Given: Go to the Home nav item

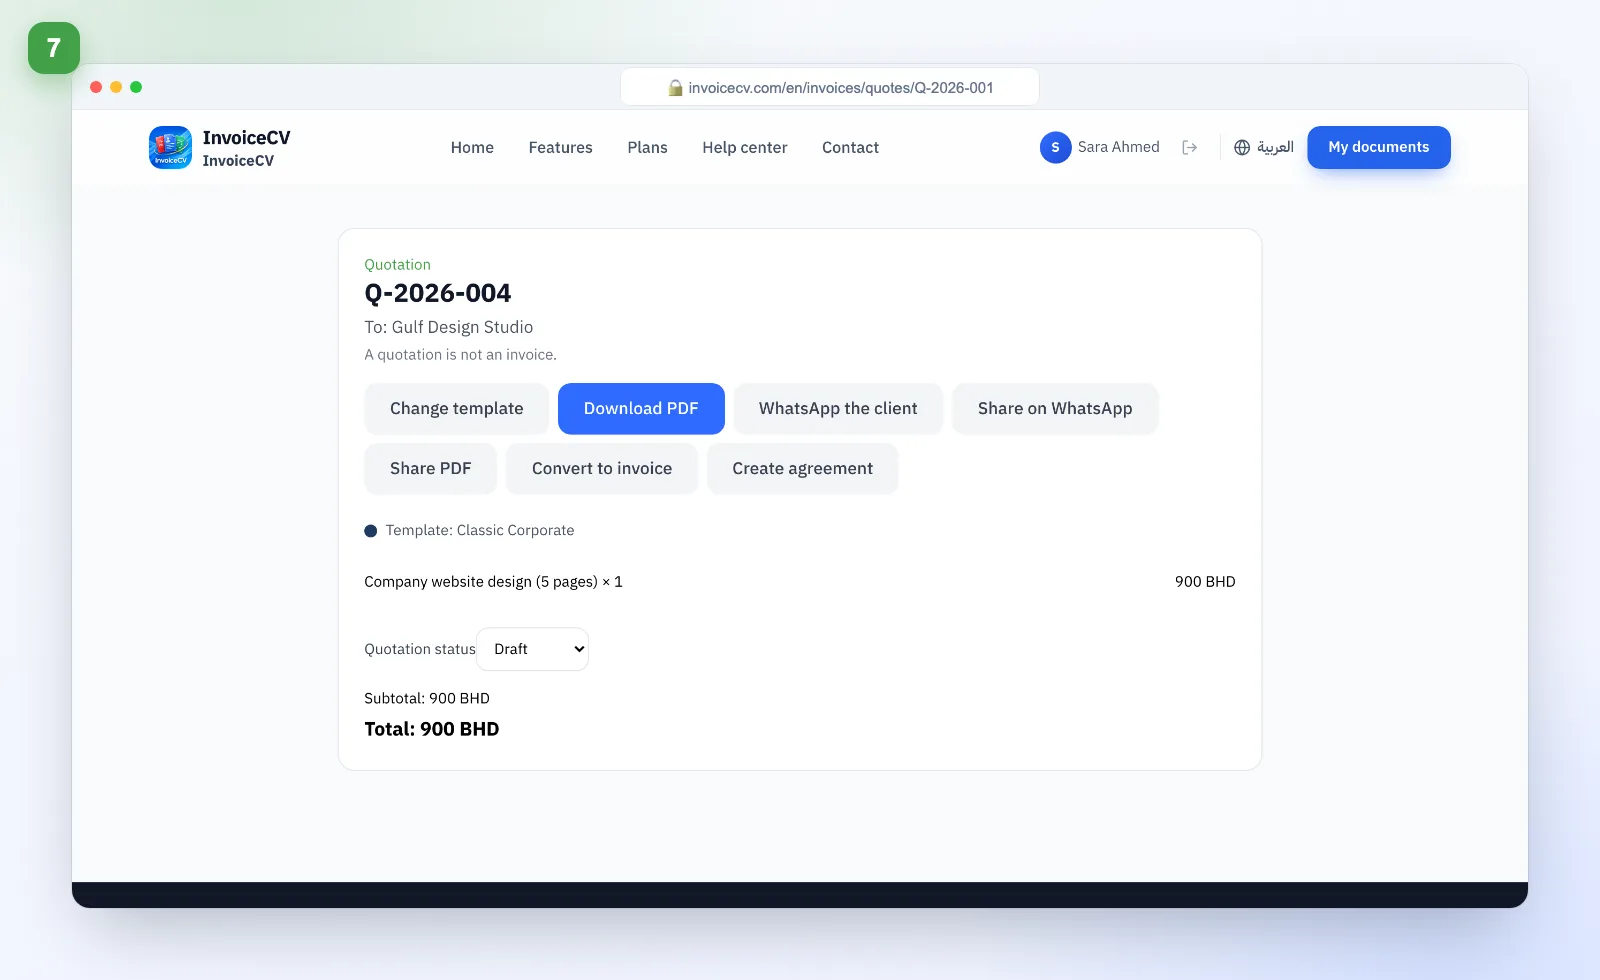Looking at the screenshot, I should (472, 147).
